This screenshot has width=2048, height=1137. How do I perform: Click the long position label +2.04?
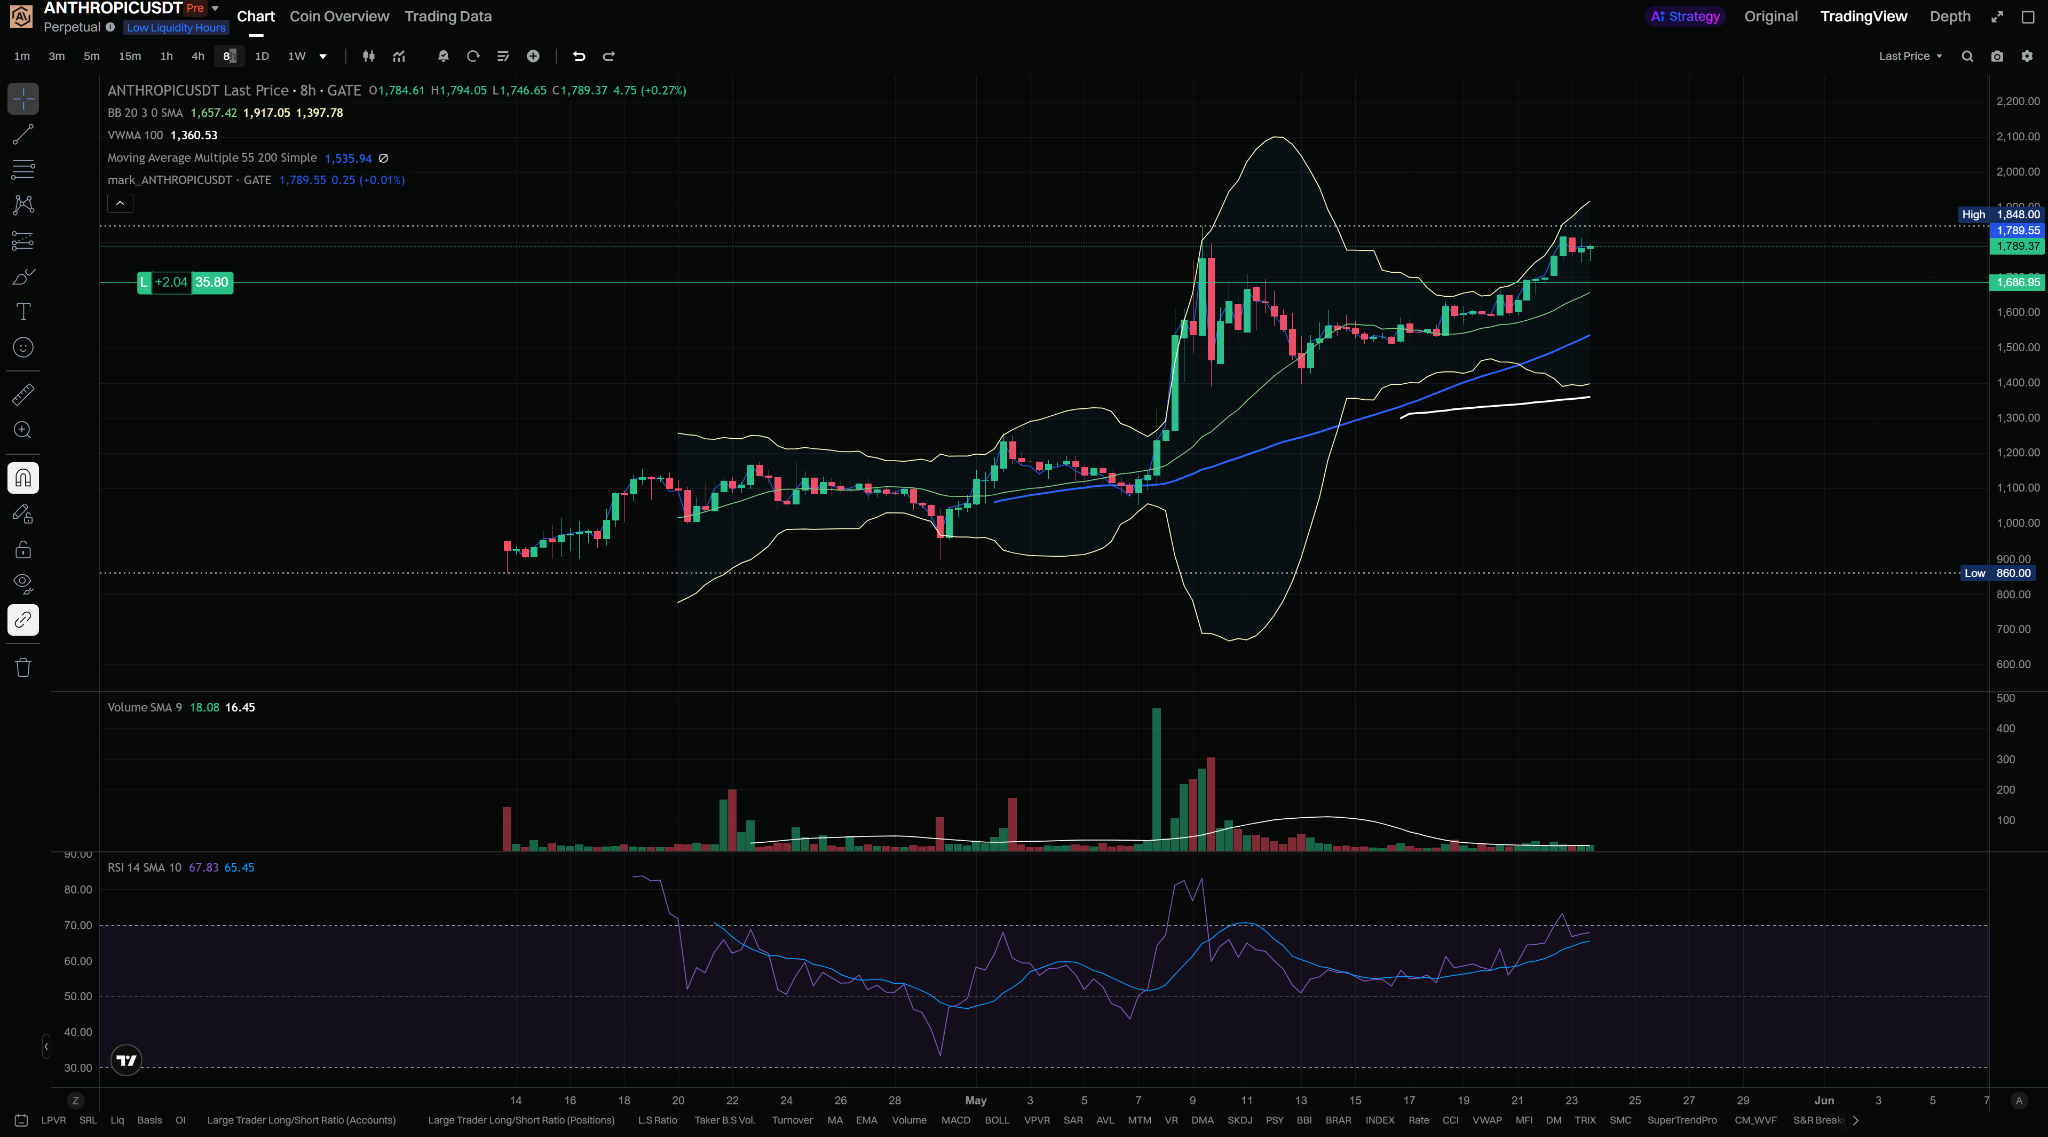171,283
